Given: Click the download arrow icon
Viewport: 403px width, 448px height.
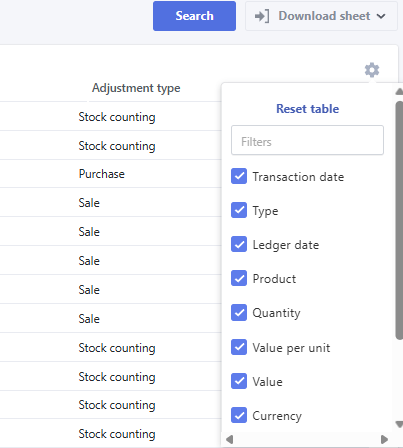Looking at the screenshot, I should (x=262, y=16).
